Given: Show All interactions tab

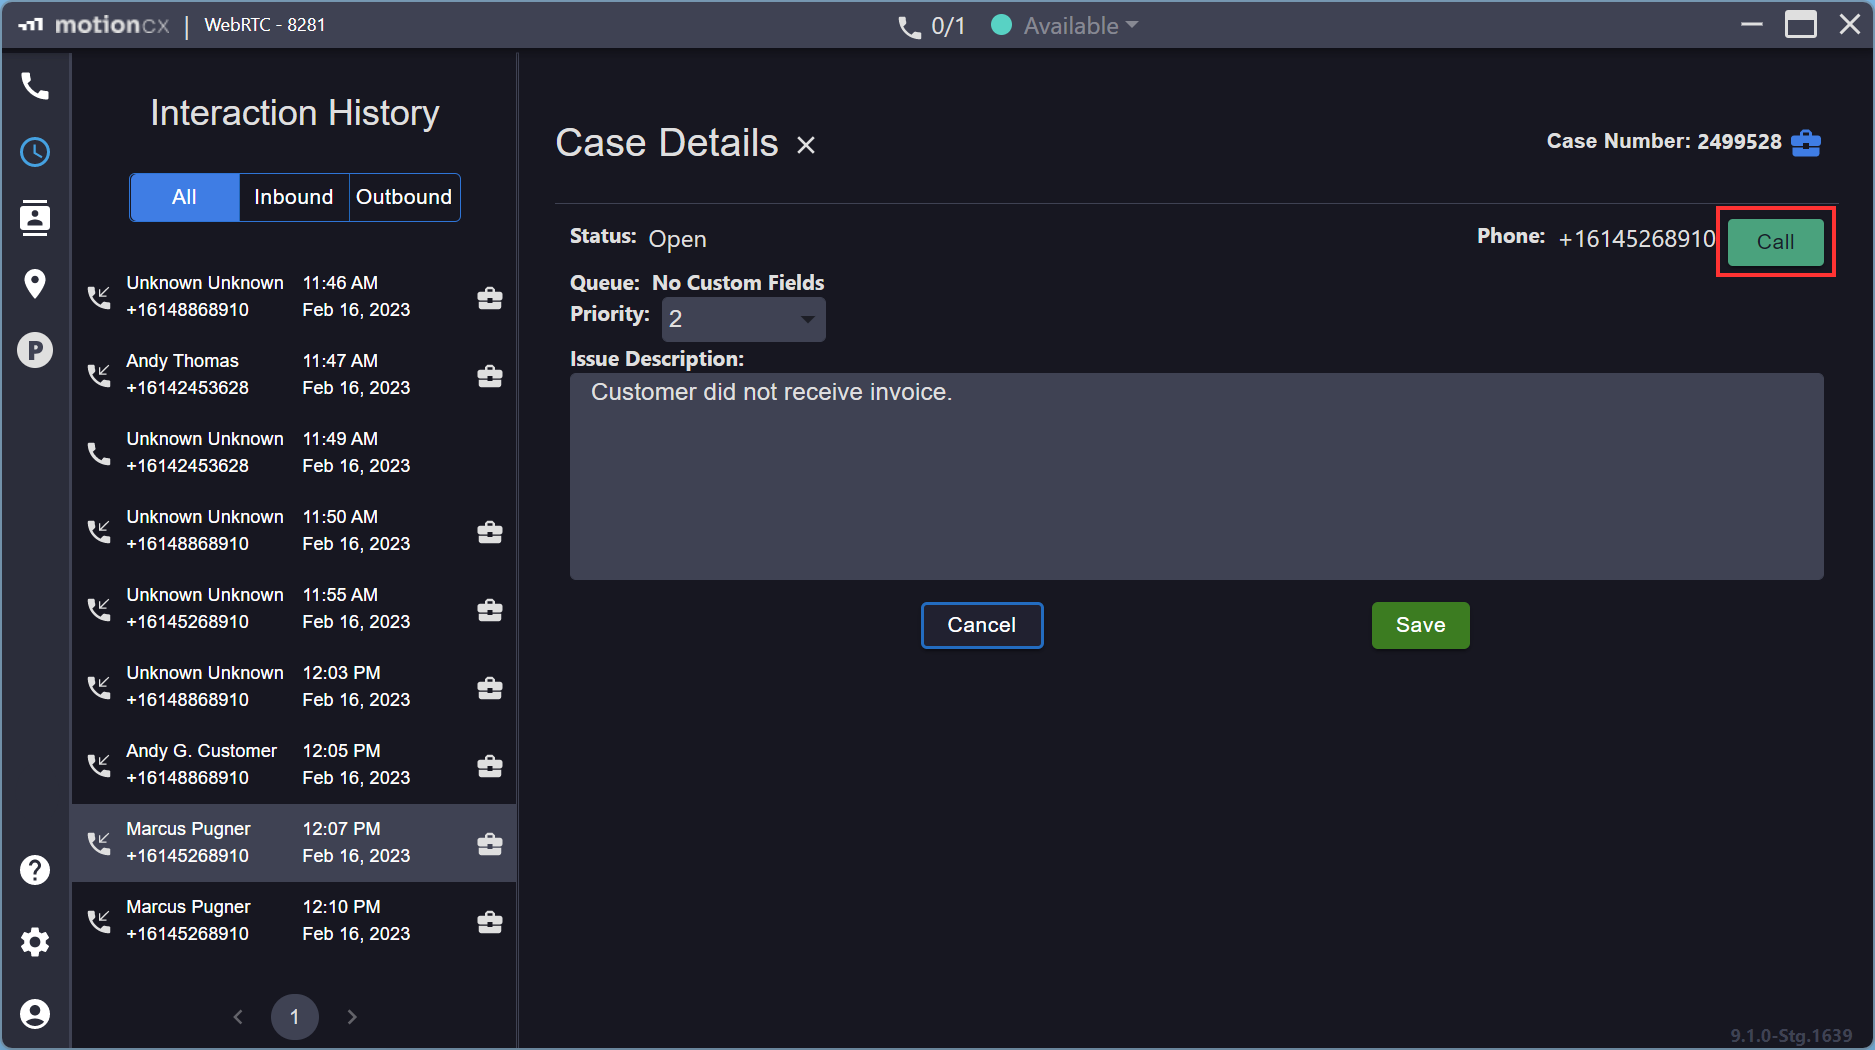Looking at the screenshot, I should click(x=185, y=197).
